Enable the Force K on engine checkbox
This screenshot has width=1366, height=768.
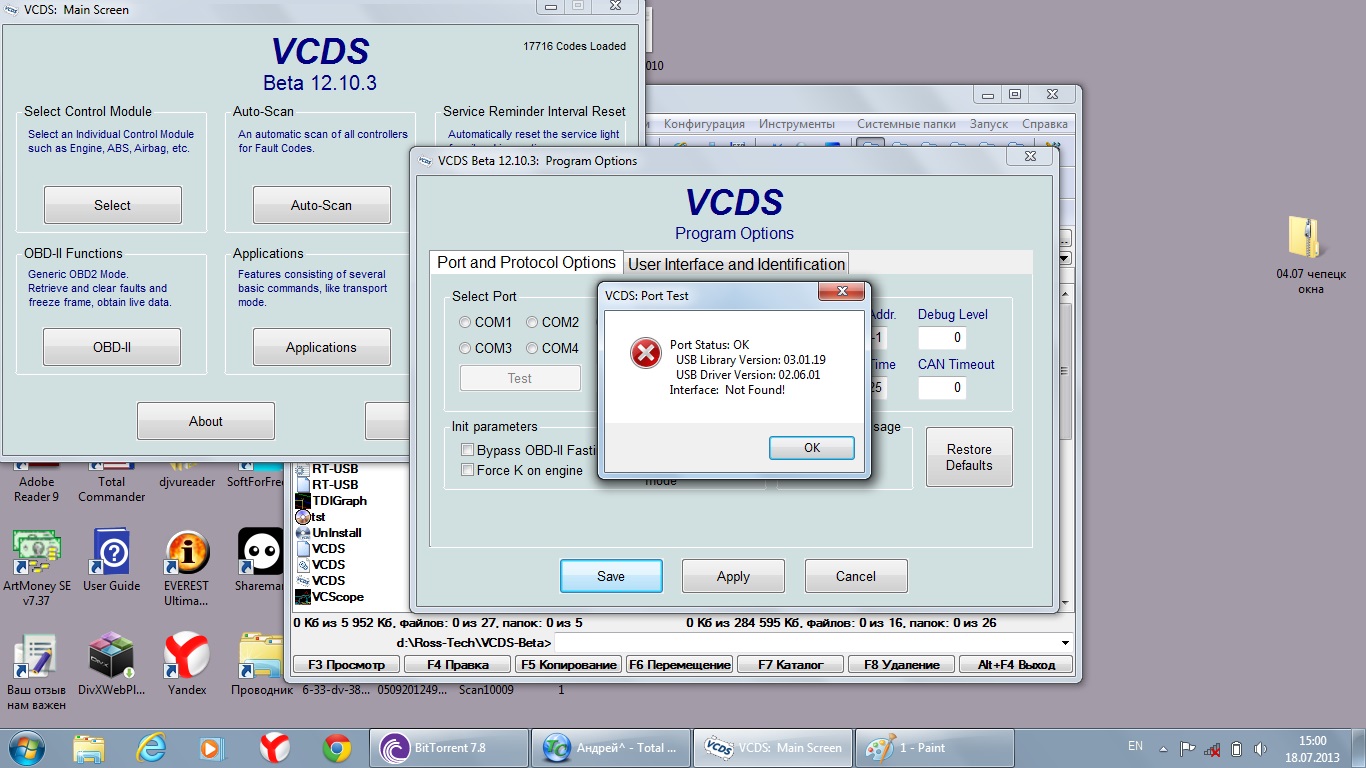click(467, 470)
